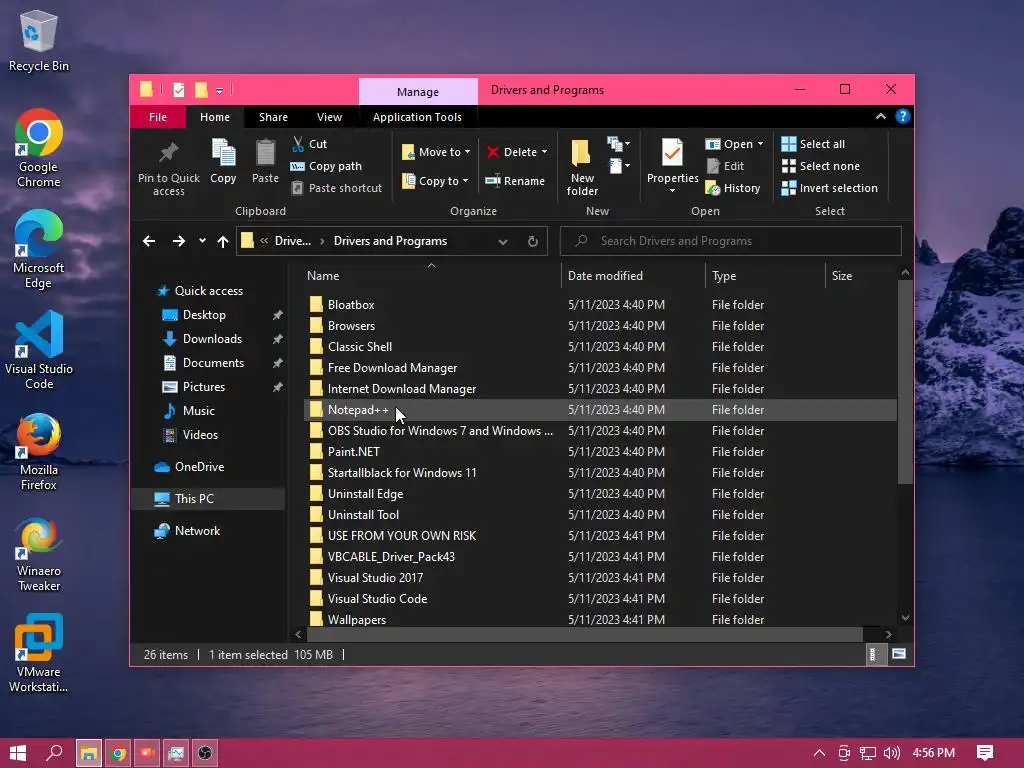Select the Bloatbox folder
1024x768 pixels.
click(600, 305)
